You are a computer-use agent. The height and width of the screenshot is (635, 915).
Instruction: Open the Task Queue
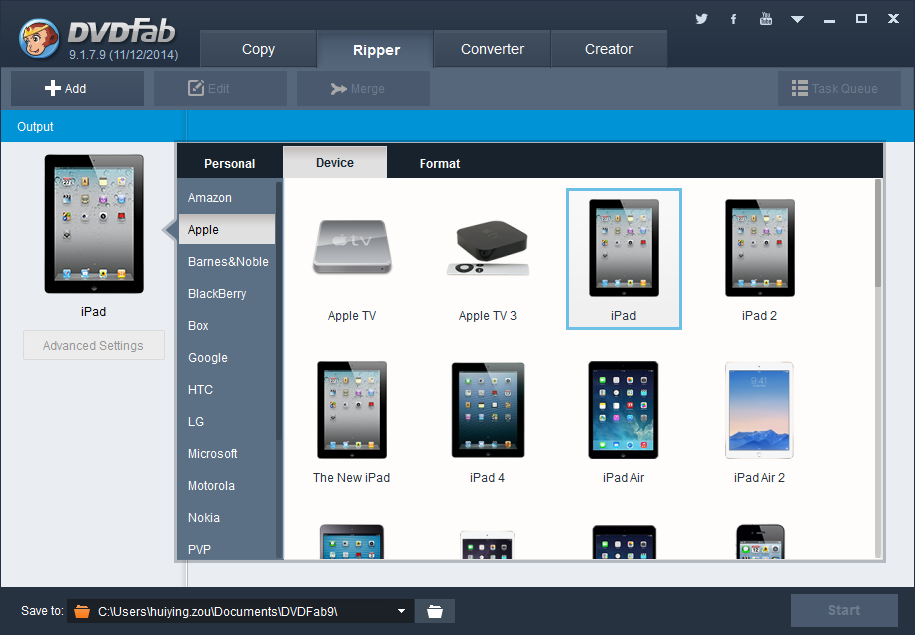click(x=839, y=89)
